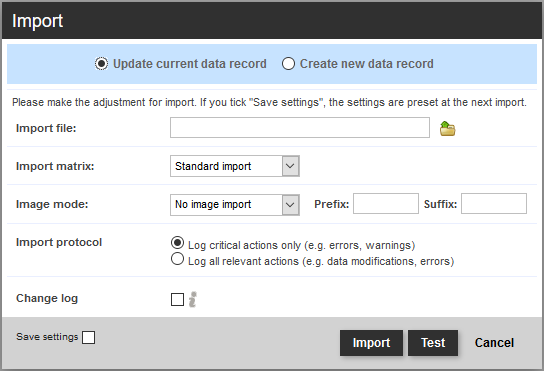
Task: Focus the Suffix input box
Action: click(x=494, y=204)
